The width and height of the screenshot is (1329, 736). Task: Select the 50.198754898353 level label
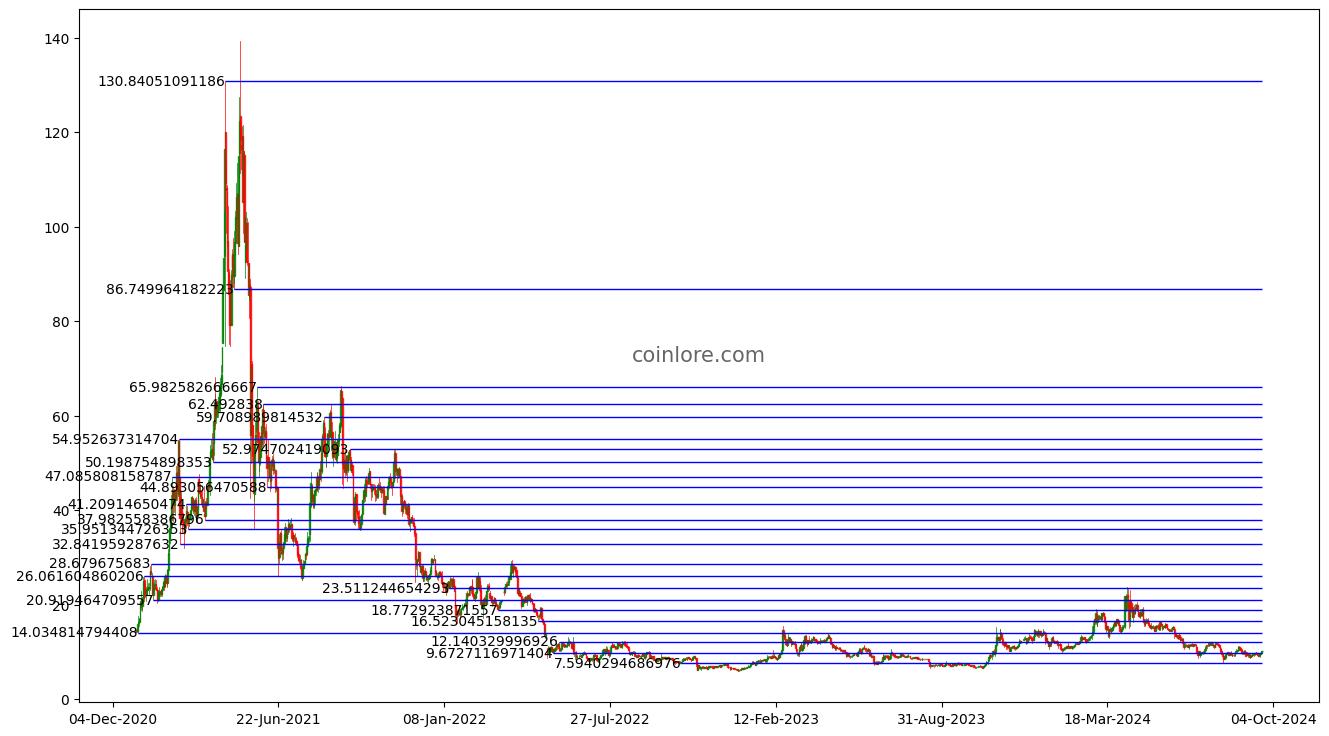(x=149, y=462)
